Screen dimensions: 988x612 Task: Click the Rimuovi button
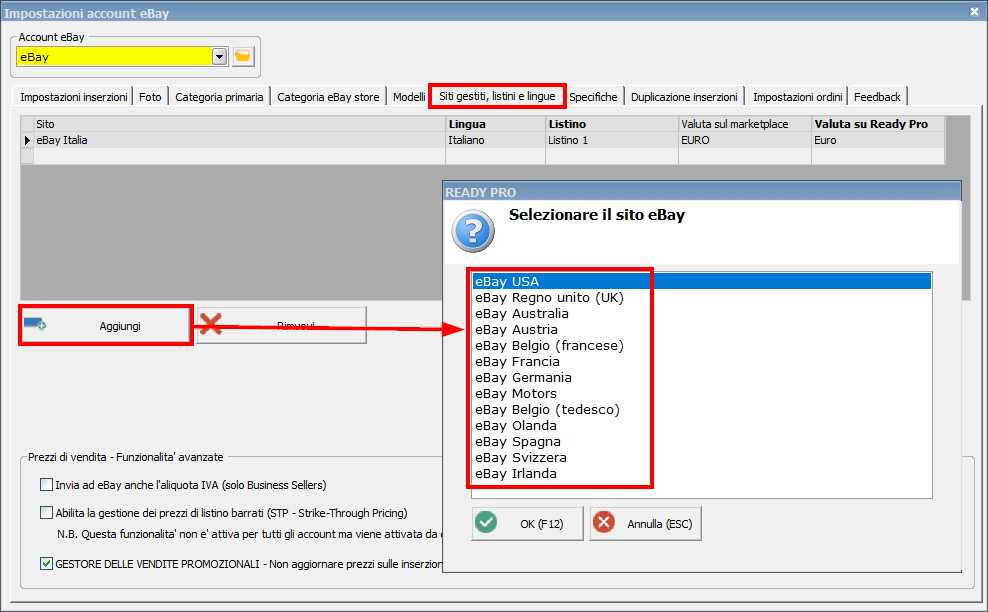(x=282, y=325)
